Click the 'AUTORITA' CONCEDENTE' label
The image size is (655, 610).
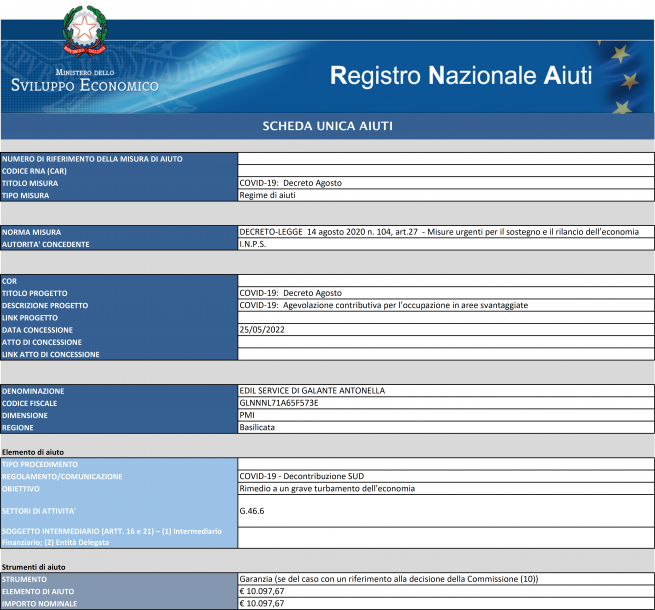46,244
